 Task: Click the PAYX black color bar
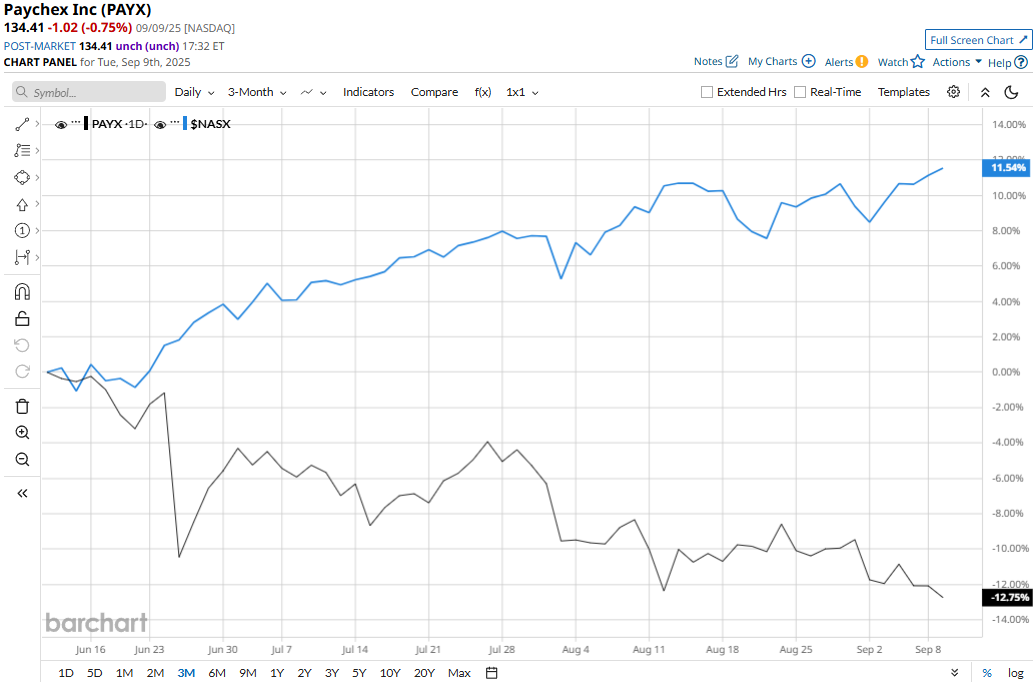(x=86, y=124)
